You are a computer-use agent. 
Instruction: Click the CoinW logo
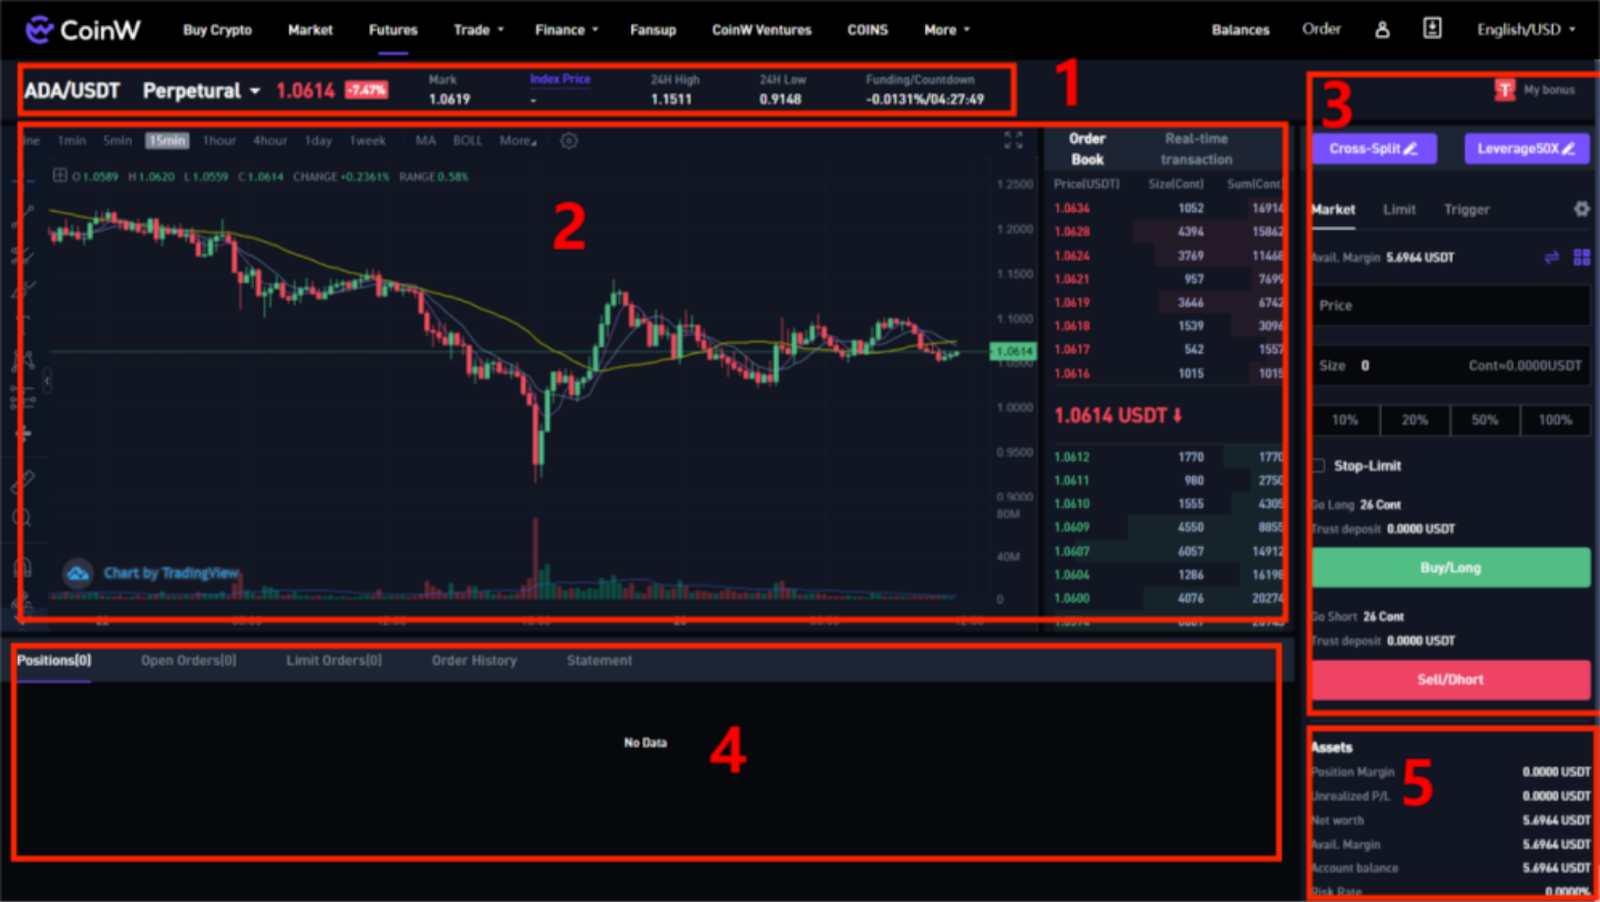[x=83, y=30]
